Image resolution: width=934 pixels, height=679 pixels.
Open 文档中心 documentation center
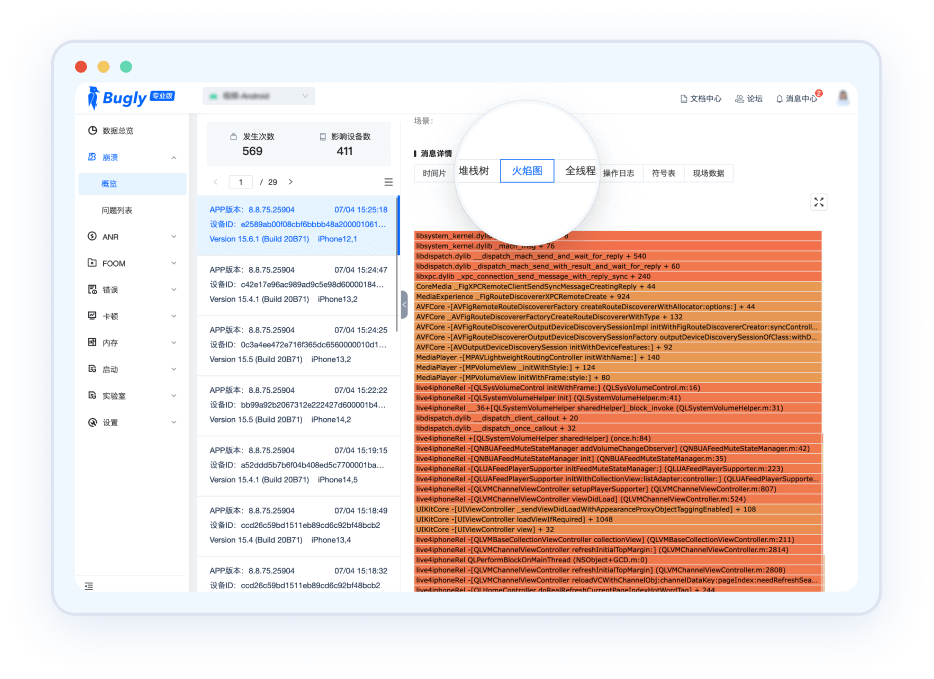(x=703, y=98)
